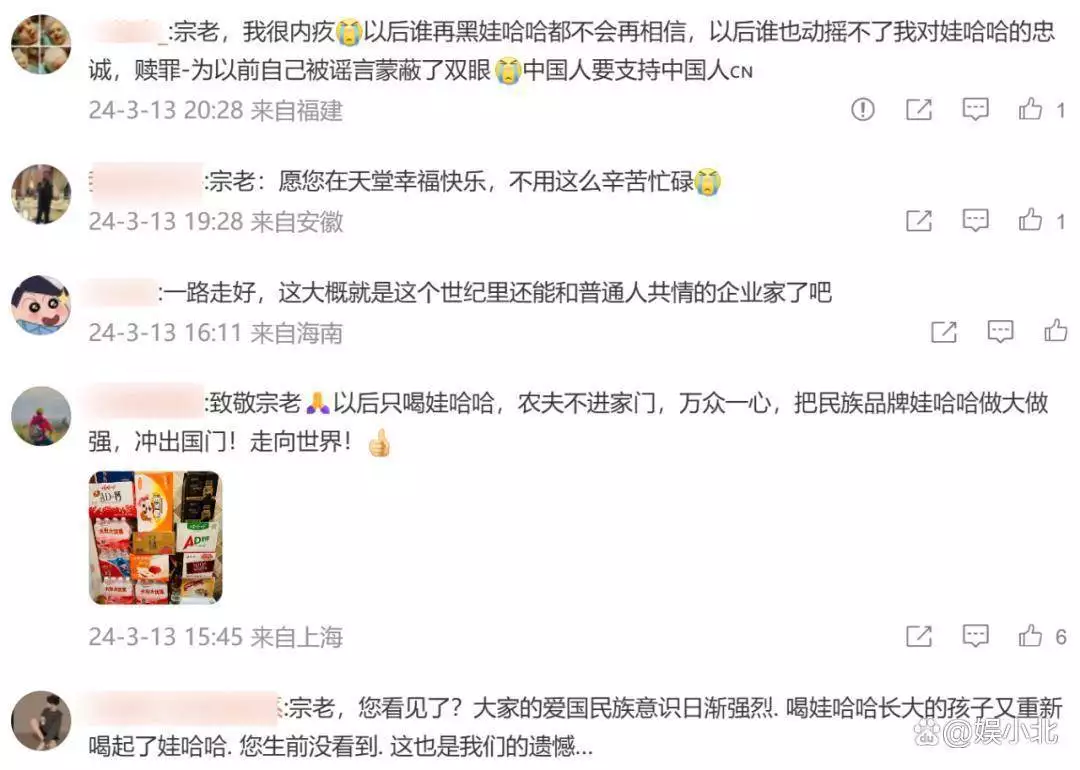Share the comment from Shanghai

[x=919, y=636]
